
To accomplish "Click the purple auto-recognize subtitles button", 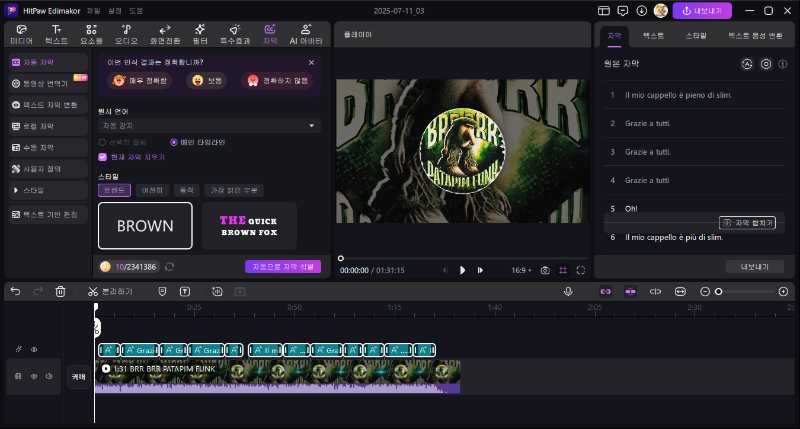I will pyautogui.click(x=283, y=267).
